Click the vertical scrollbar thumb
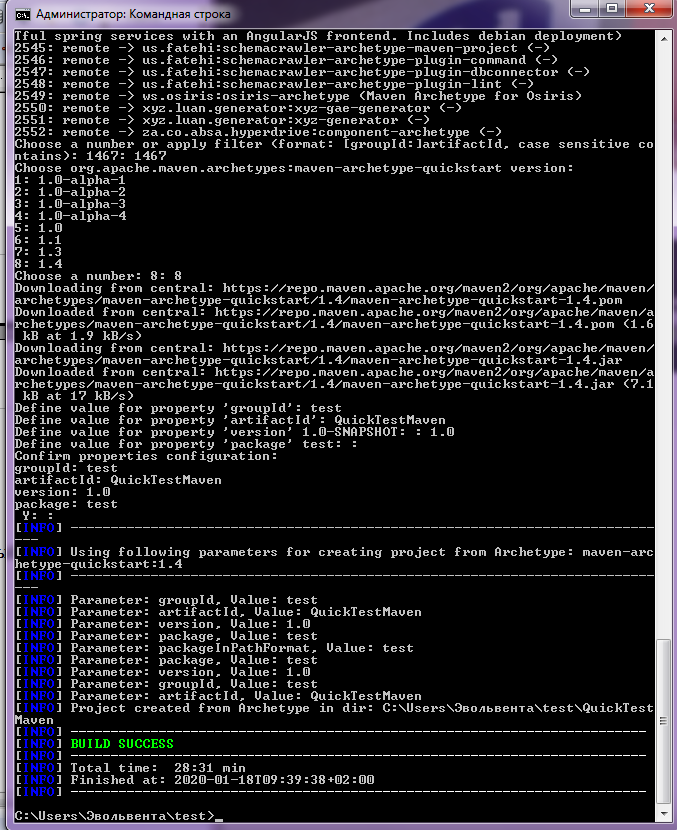Image resolution: width=677 pixels, height=830 pixels. click(x=663, y=721)
